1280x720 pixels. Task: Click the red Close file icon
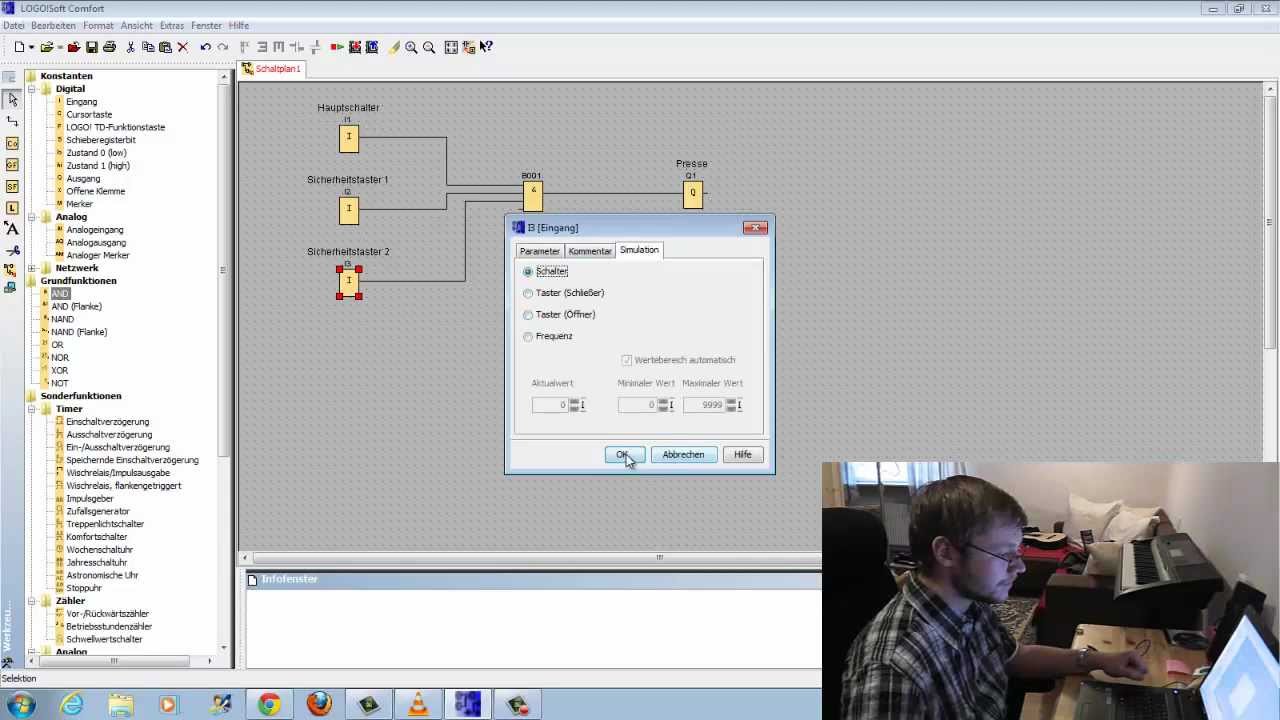tap(74, 47)
